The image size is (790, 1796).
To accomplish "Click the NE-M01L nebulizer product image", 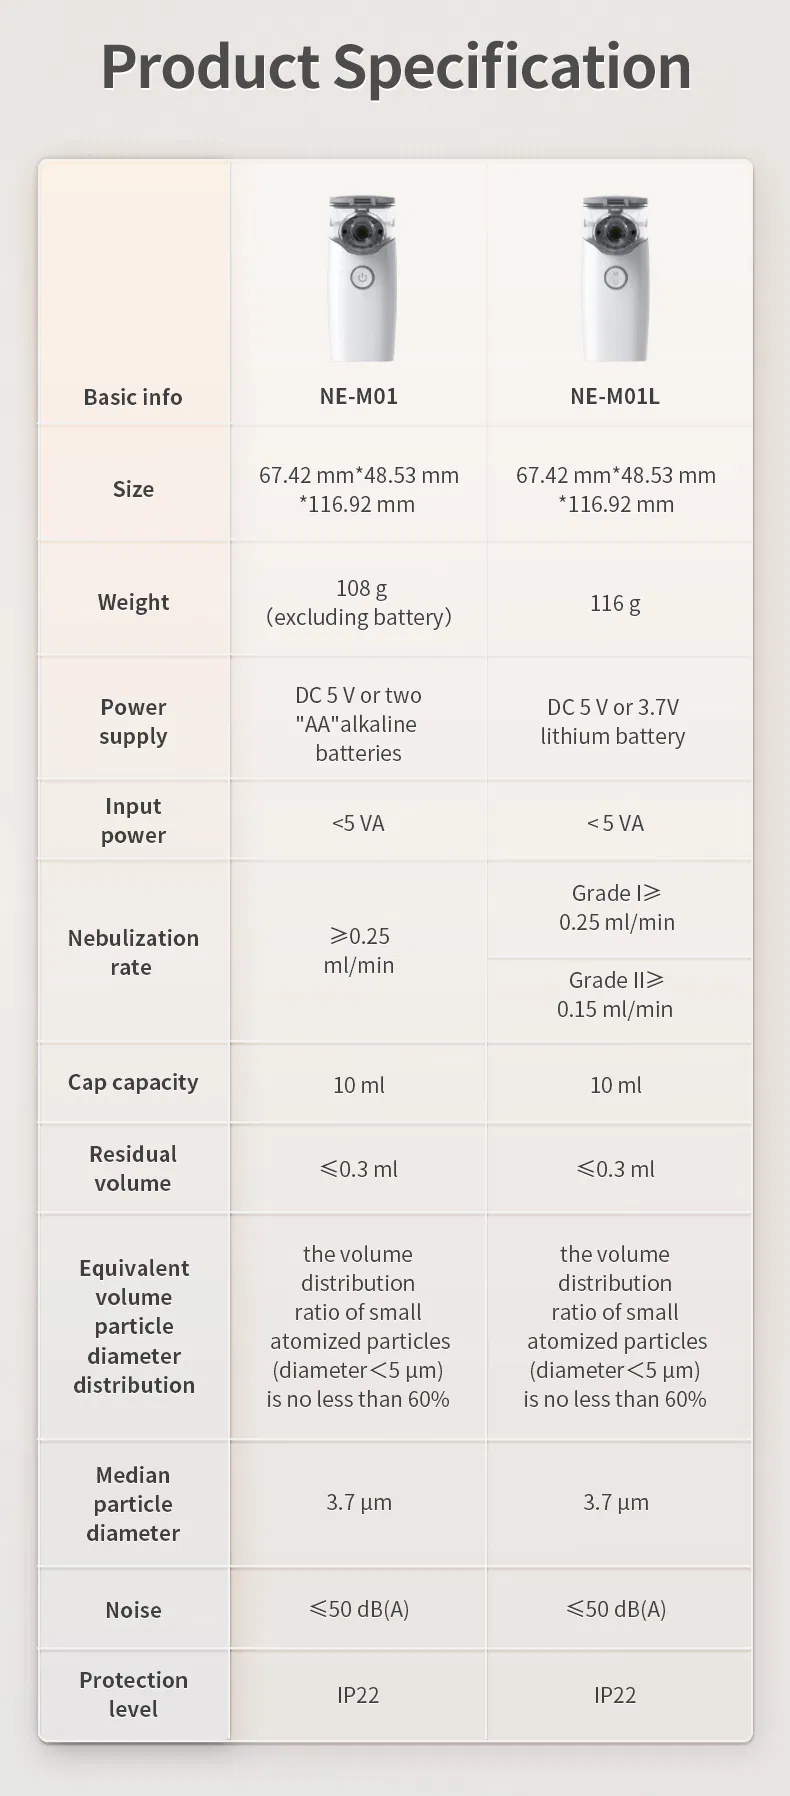I will click(616, 279).
